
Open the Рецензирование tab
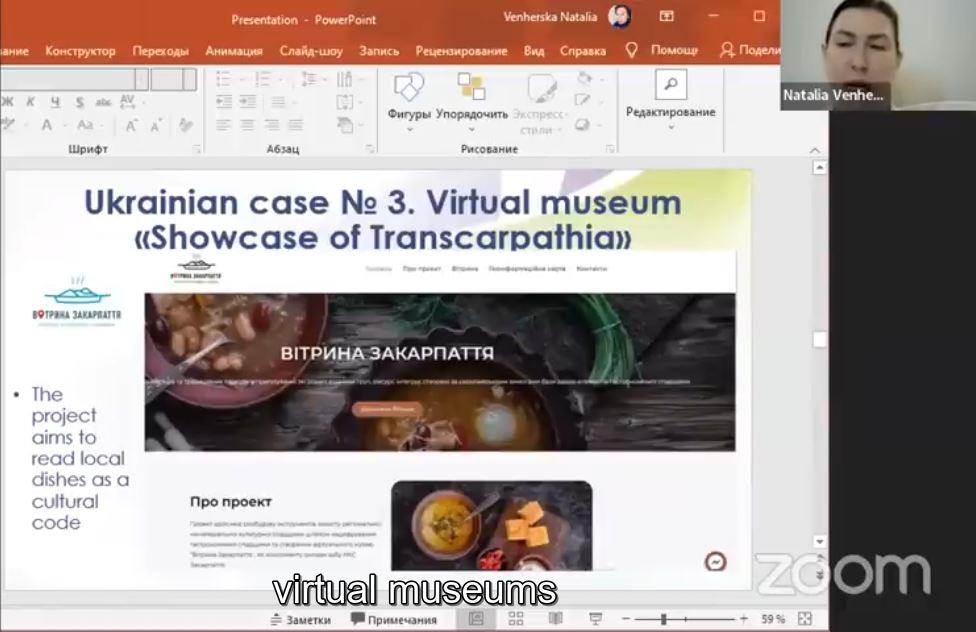pyautogui.click(x=462, y=50)
